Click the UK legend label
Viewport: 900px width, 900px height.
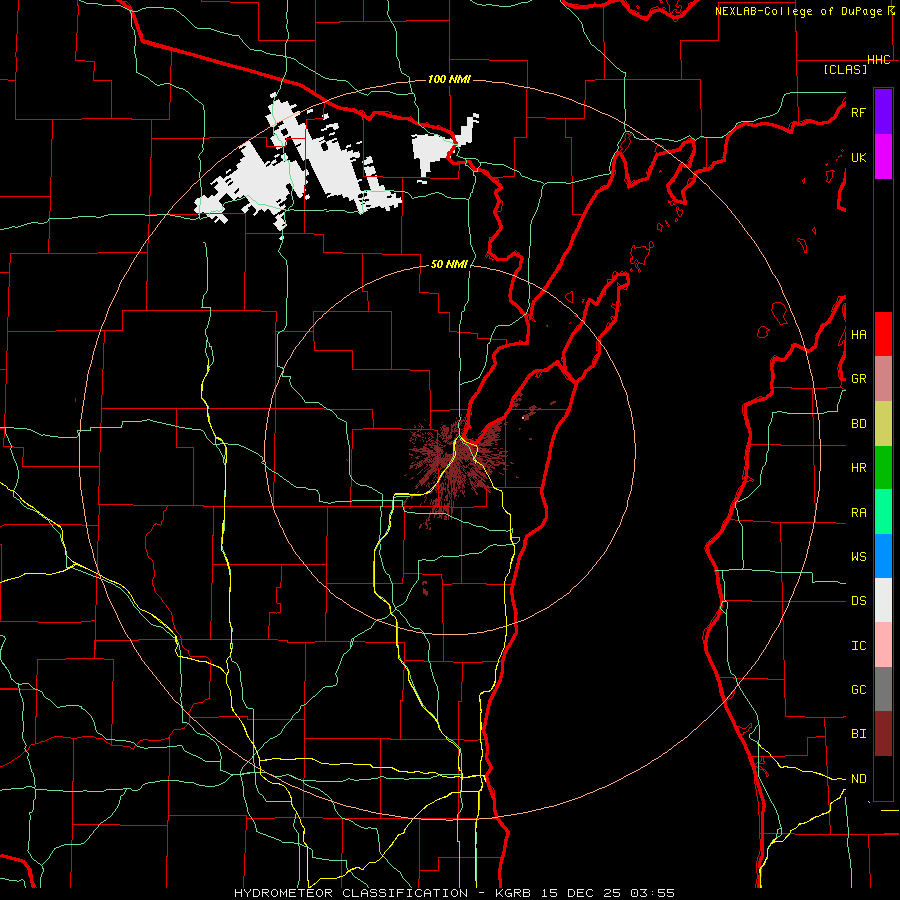858,157
